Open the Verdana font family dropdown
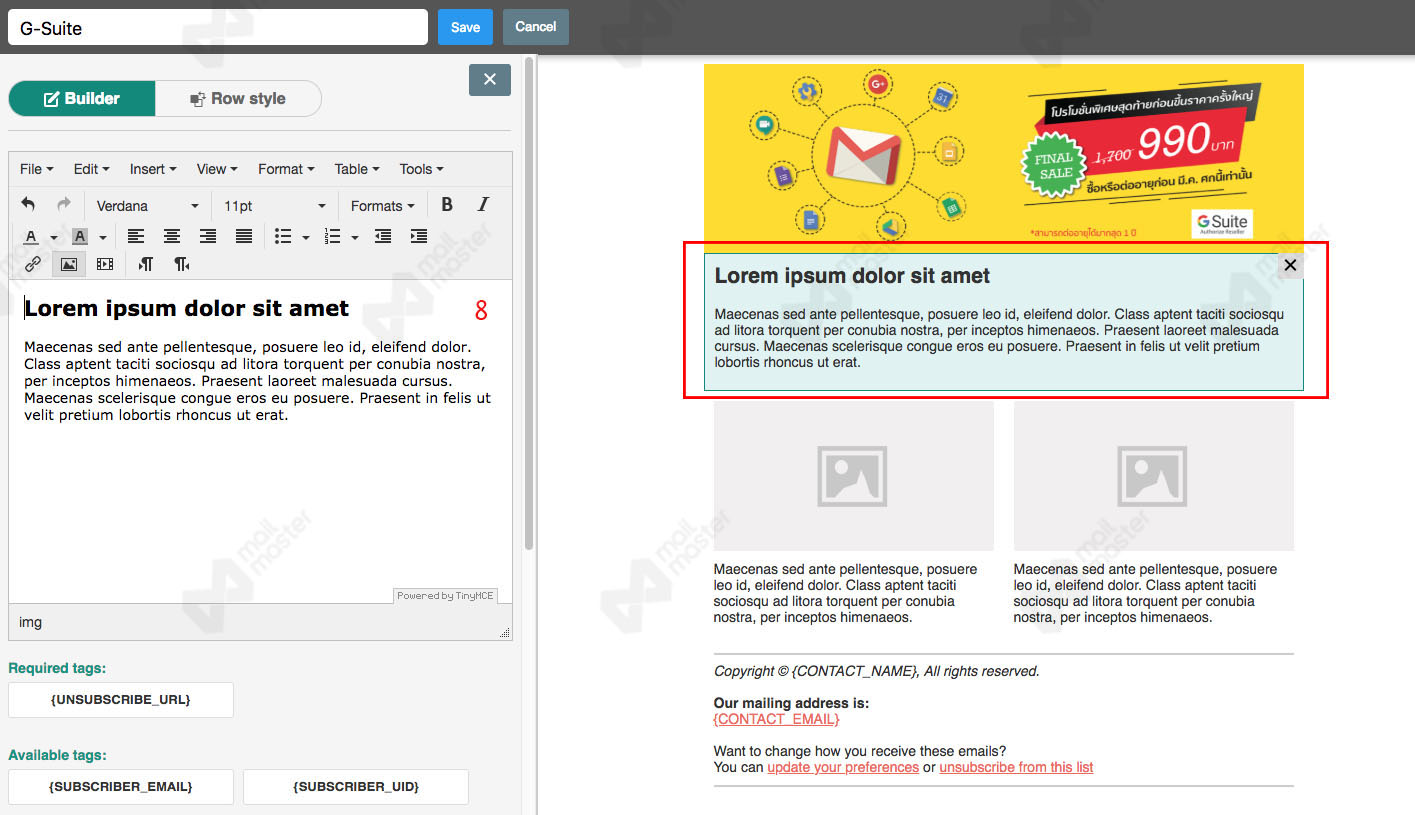The height and width of the screenshot is (815, 1415). point(150,205)
